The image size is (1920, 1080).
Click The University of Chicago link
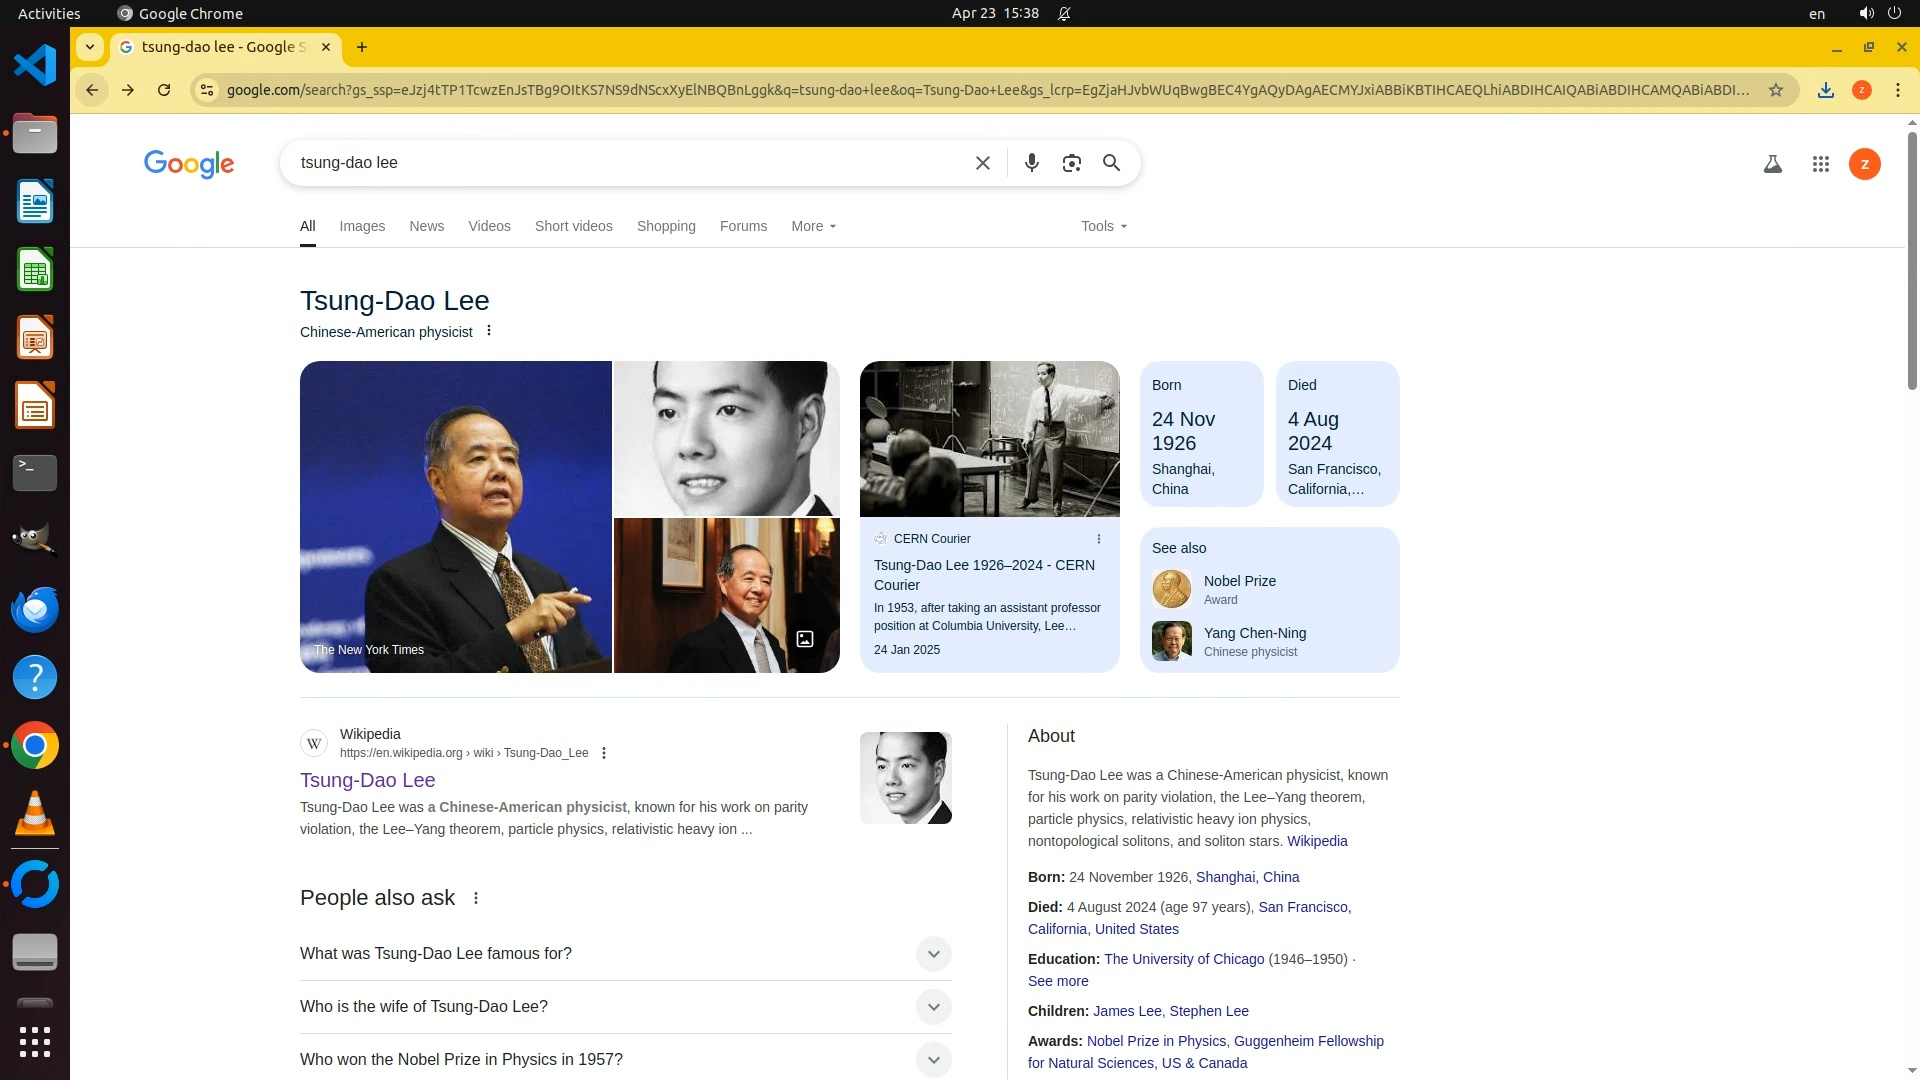1183,959
